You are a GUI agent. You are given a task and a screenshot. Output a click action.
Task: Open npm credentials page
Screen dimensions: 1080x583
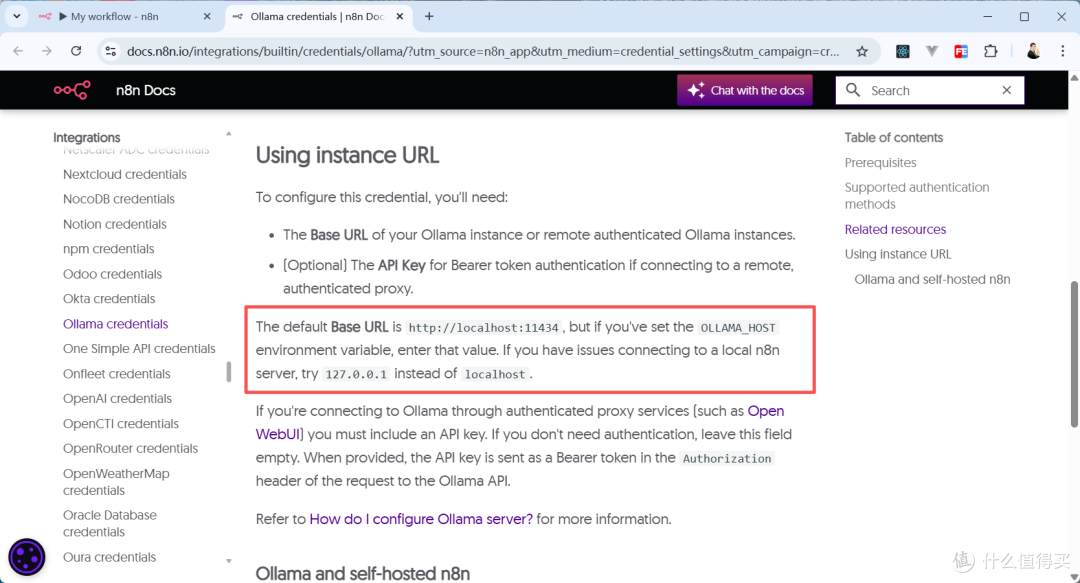tap(108, 249)
